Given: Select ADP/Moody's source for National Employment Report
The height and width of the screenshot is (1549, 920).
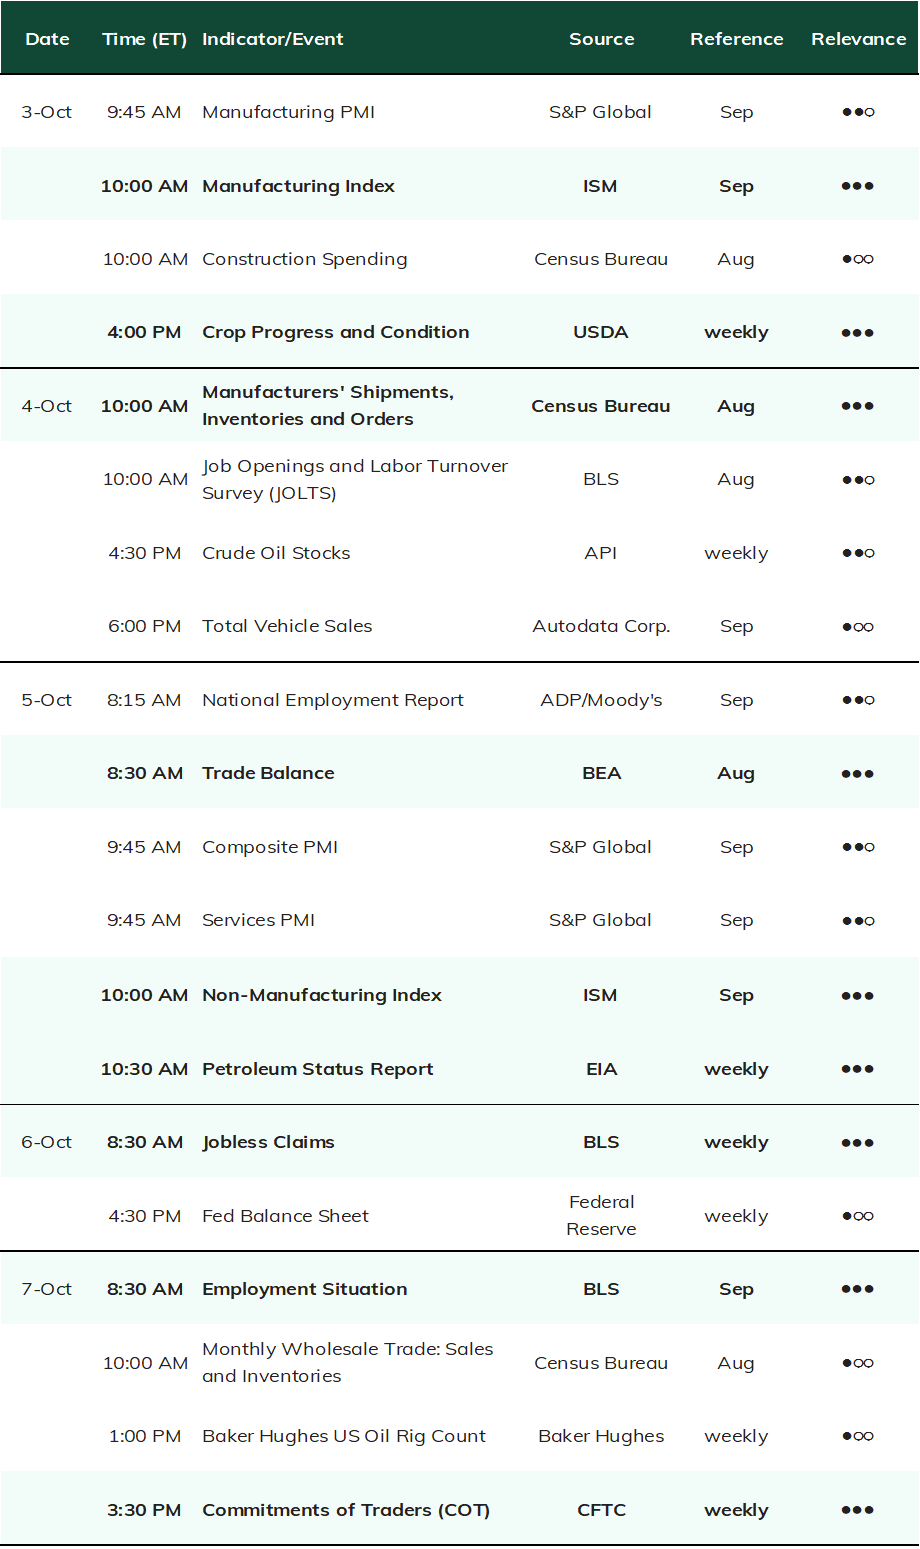Looking at the screenshot, I should pos(602,700).
